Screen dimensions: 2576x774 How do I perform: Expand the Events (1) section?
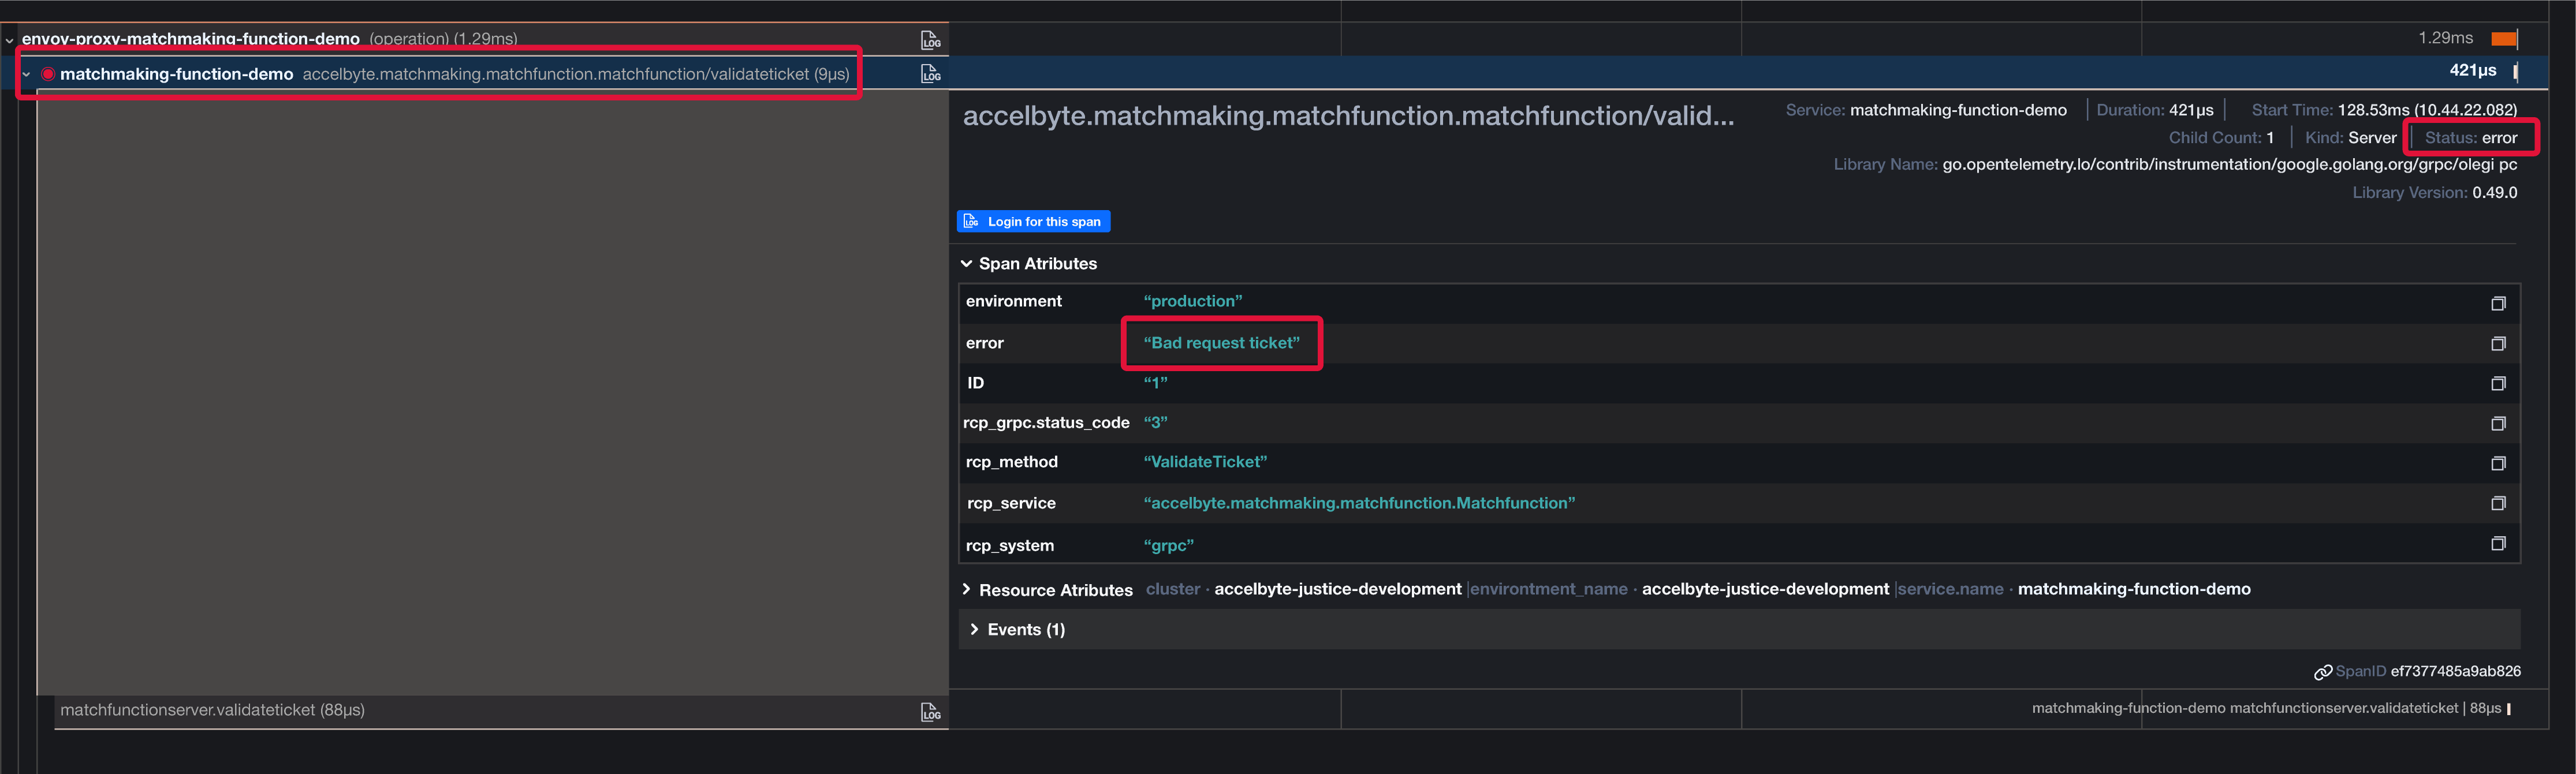pos(974,629)
